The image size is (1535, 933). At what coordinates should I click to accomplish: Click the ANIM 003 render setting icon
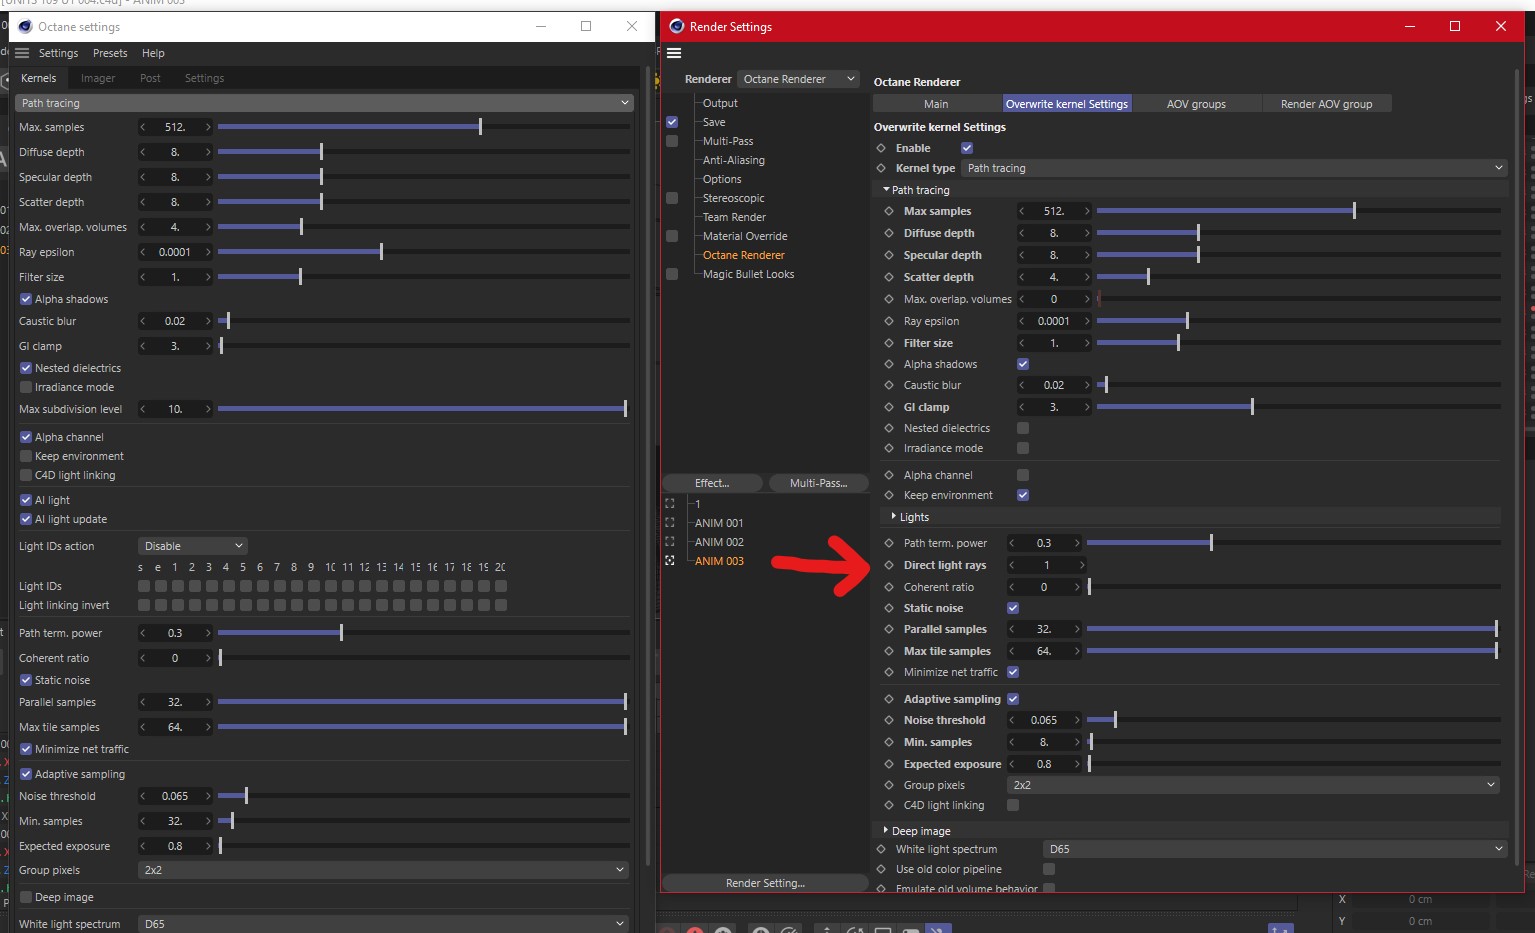click(670, 561)
